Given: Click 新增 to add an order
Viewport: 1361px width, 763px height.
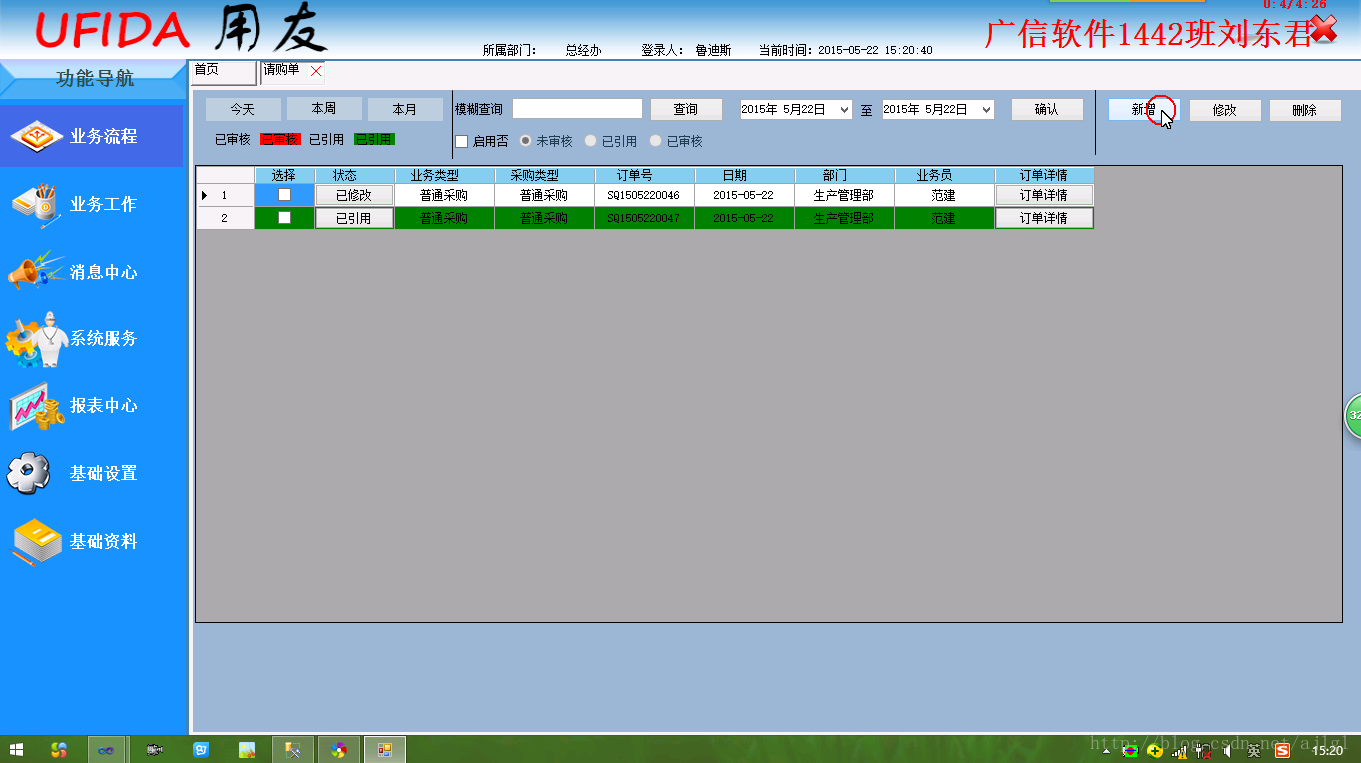Looking at the screenshot, I should pos(1144,110).
